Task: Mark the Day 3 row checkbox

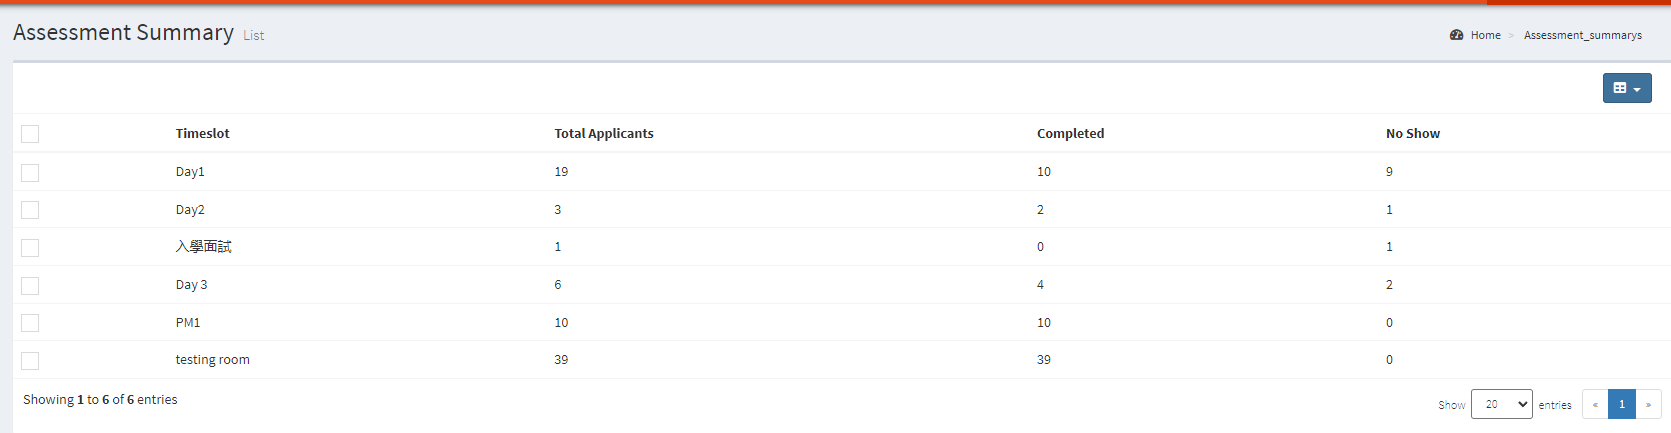Action: coord(30,286)
